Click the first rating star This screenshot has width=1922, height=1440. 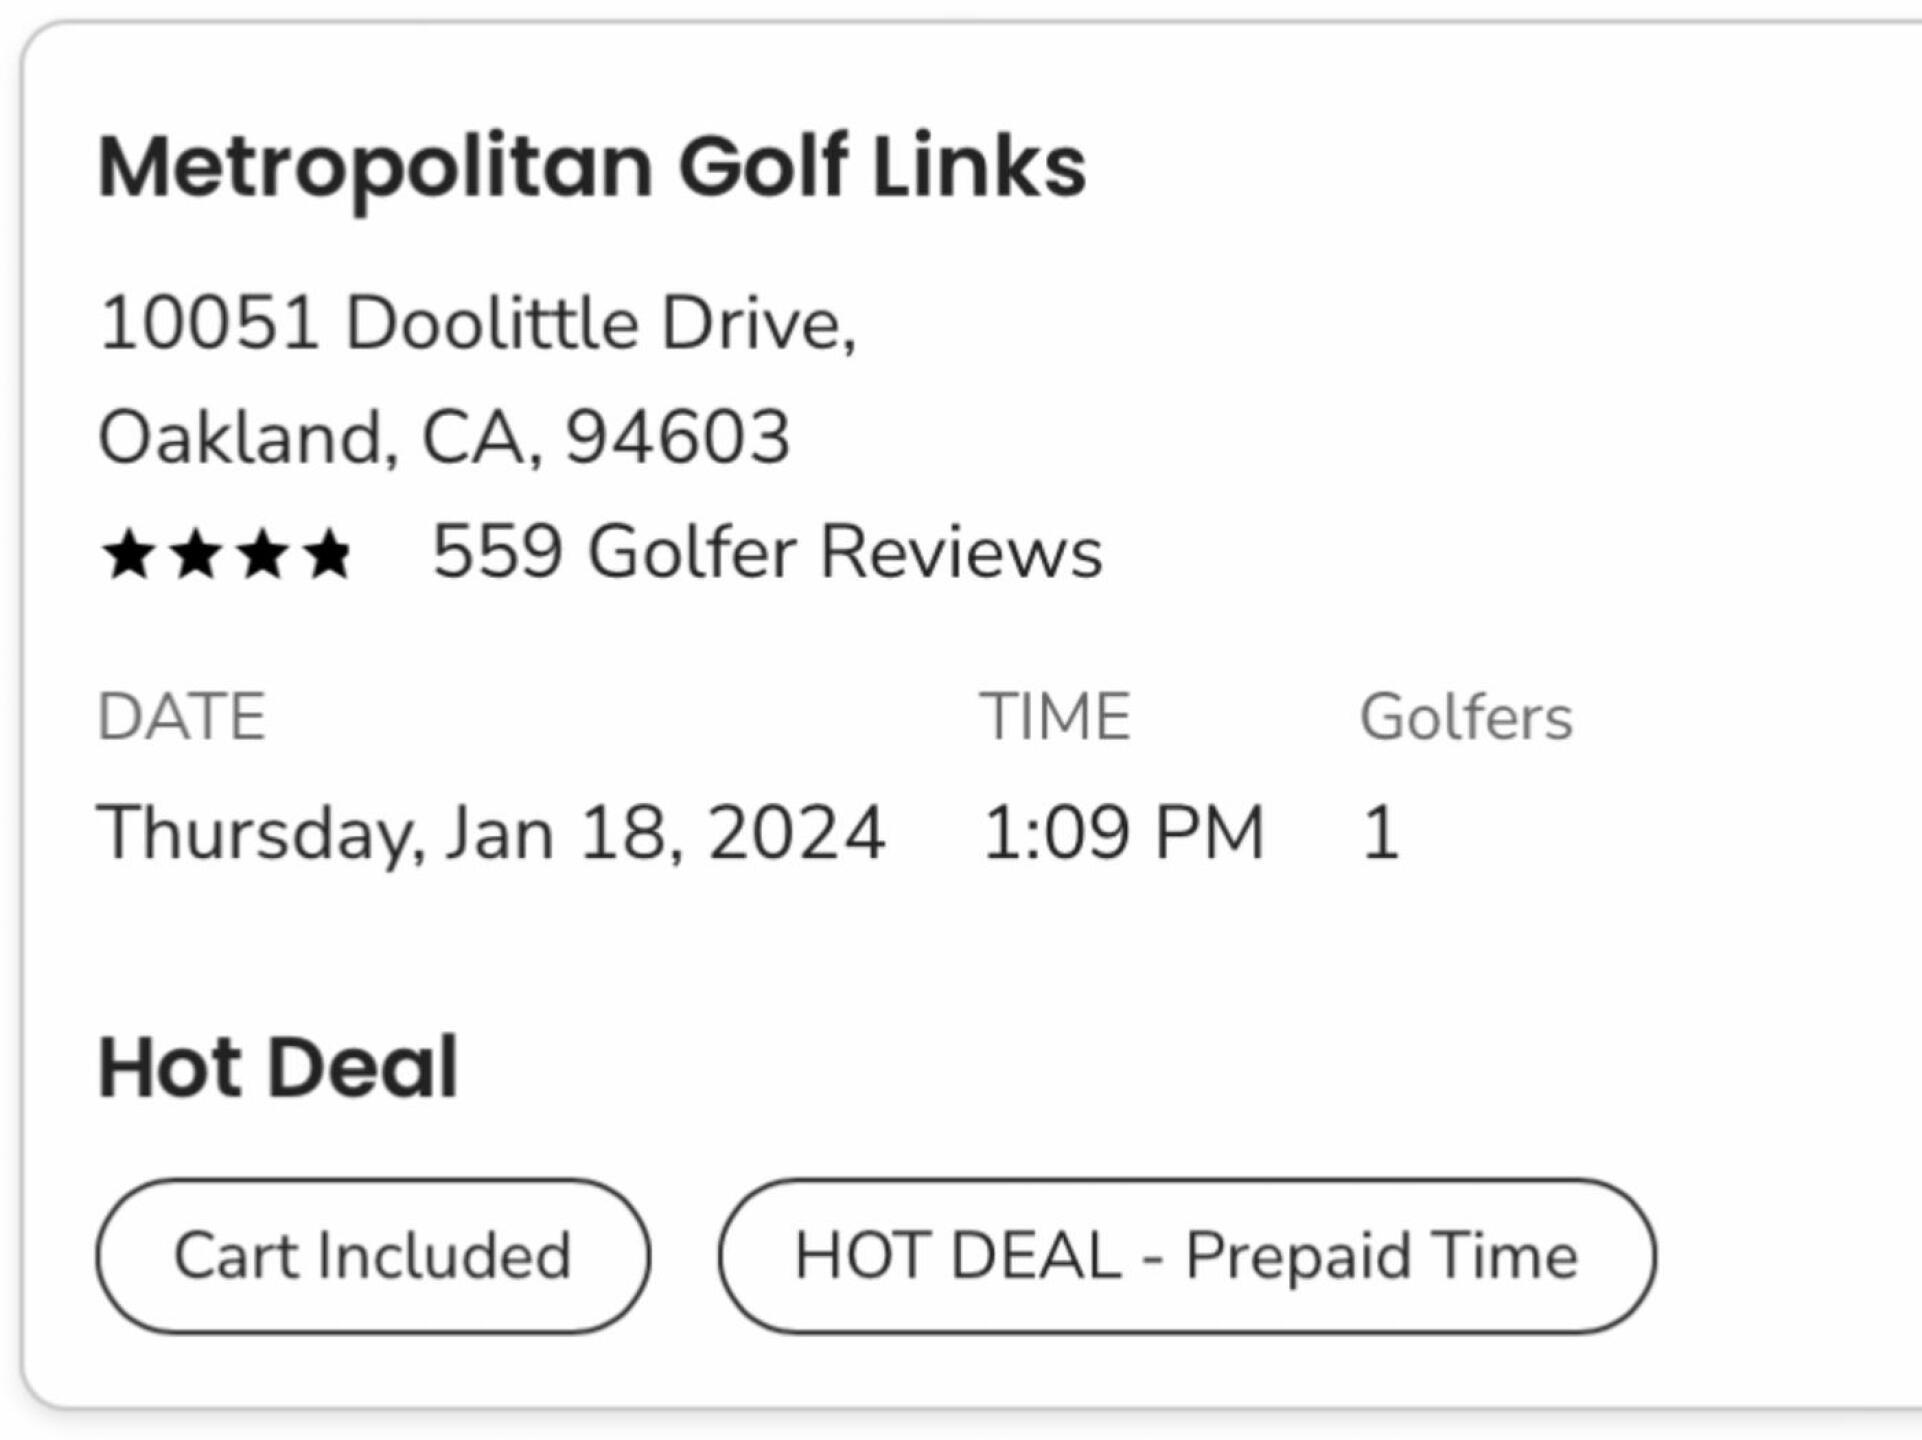(129, 556)
